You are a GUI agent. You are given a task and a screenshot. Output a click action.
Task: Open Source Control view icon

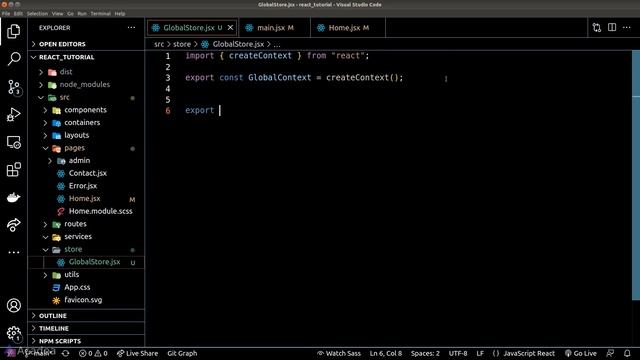coord(13,87)
